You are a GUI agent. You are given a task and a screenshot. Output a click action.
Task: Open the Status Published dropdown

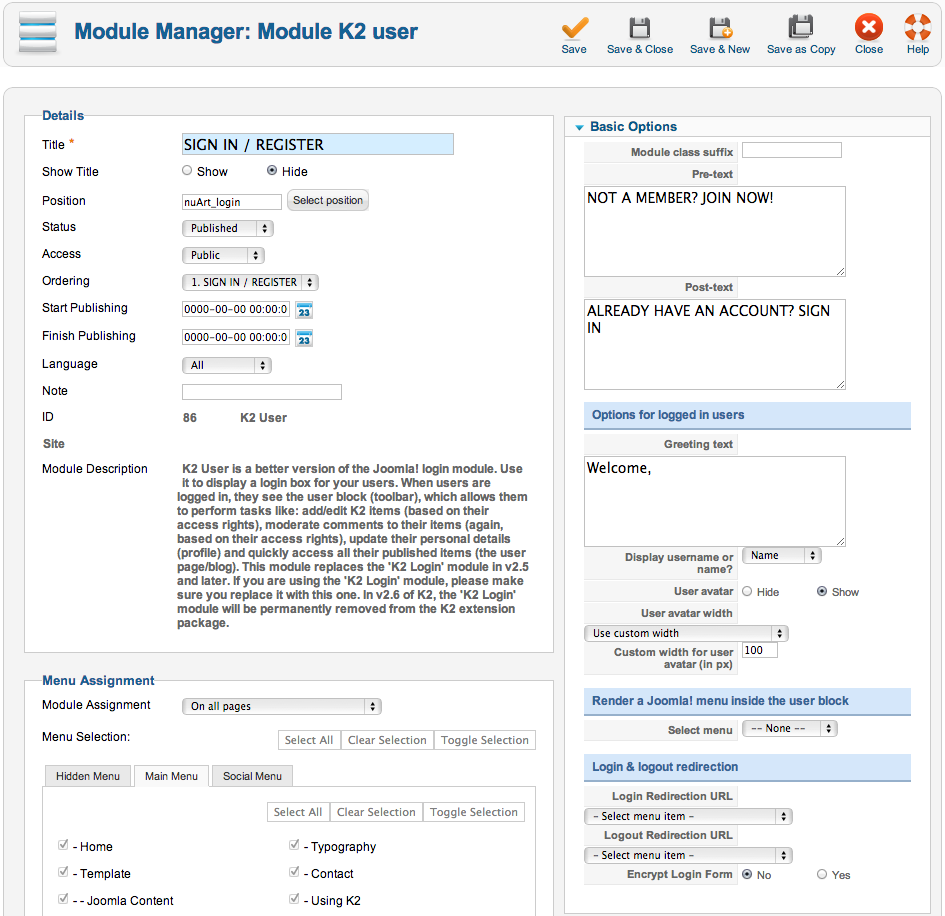pyautogui.click(x=228, y=228)
